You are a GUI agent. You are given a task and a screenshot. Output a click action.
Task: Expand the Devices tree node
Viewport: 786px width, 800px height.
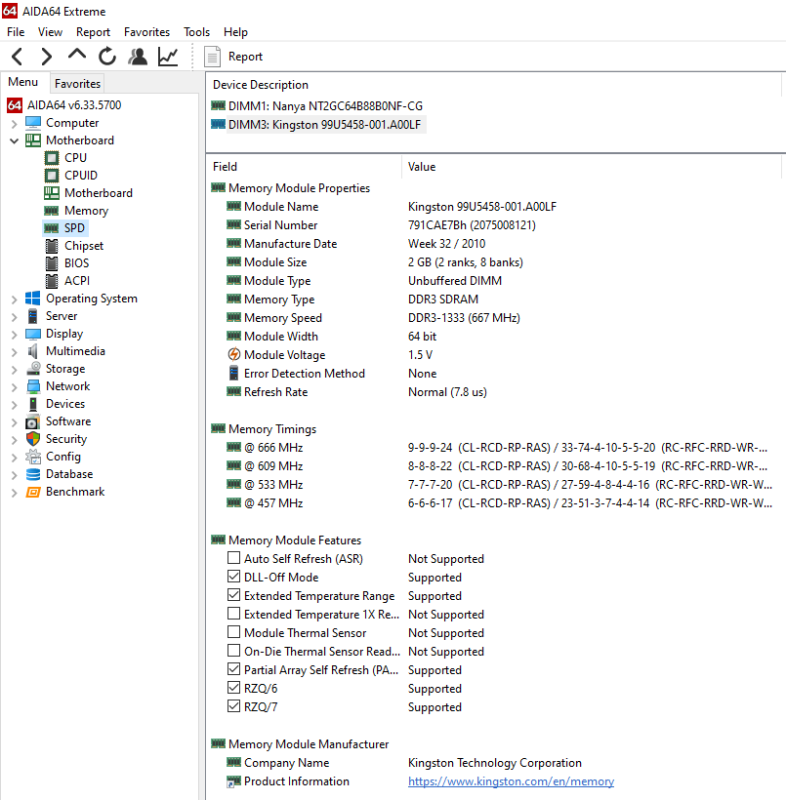coord(14,405)
